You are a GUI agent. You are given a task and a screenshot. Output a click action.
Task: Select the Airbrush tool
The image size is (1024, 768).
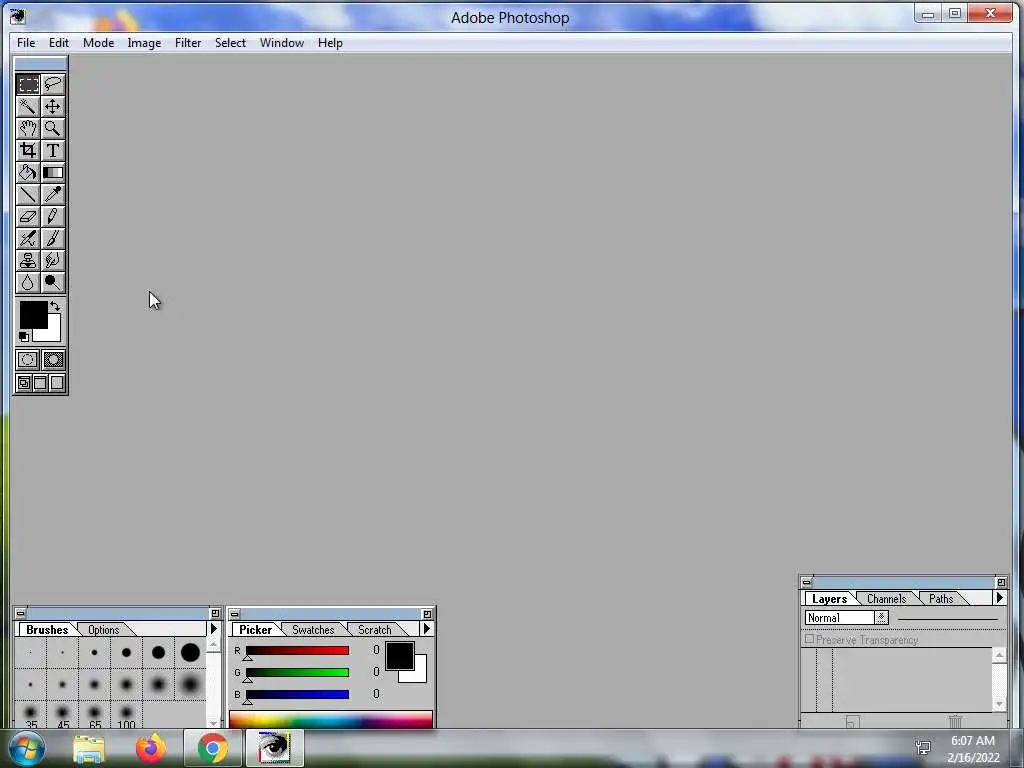pyautogui.click(x=28, y=238)
